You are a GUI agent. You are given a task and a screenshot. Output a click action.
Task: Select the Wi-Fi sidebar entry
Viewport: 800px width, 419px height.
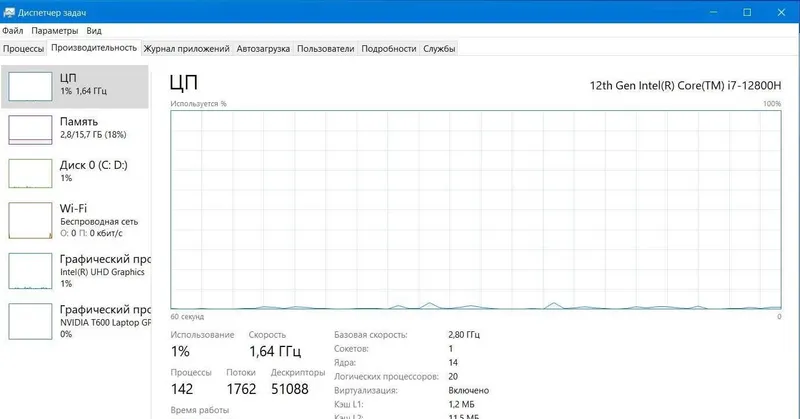[x=74, y=220]
